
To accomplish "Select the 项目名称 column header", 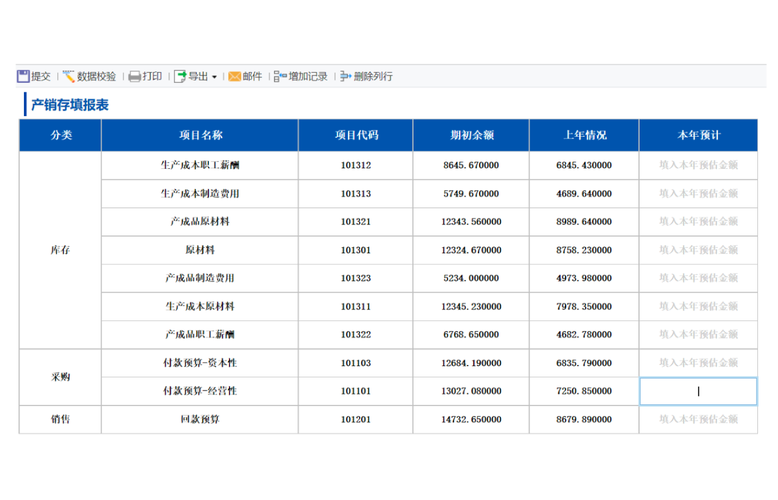I will click(x=200, y=135).
